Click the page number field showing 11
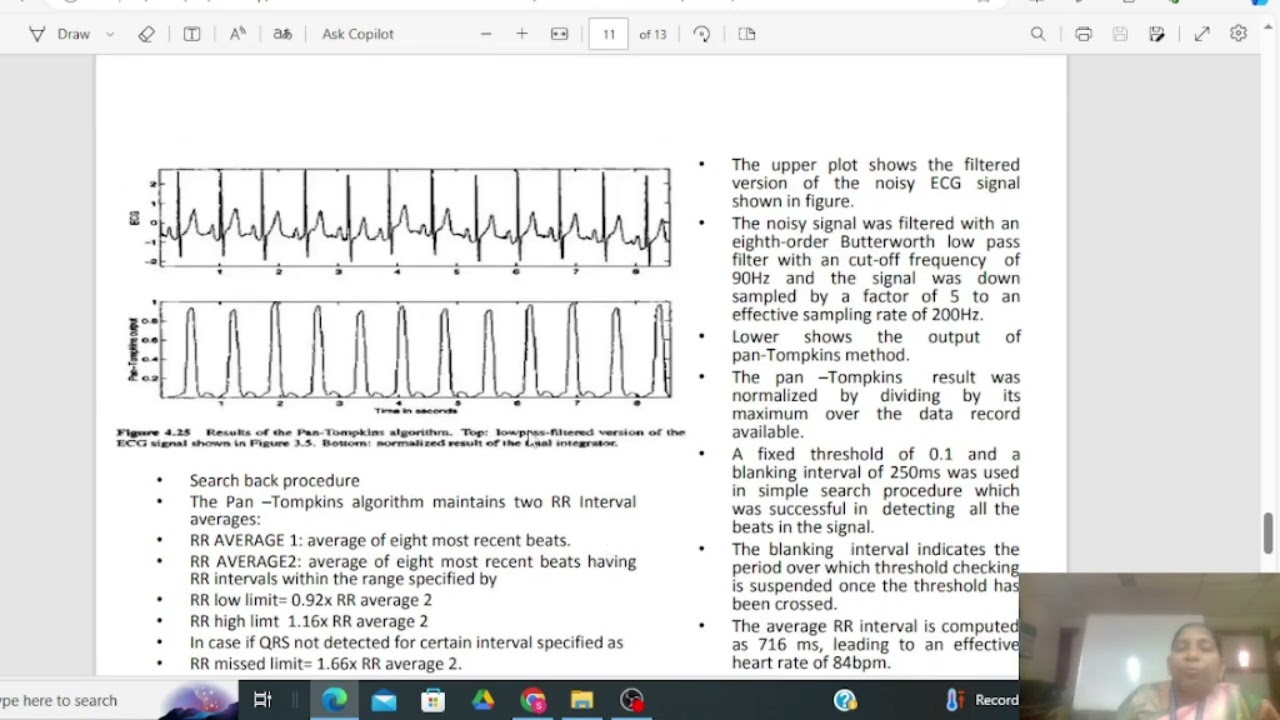 coord(608,34)
